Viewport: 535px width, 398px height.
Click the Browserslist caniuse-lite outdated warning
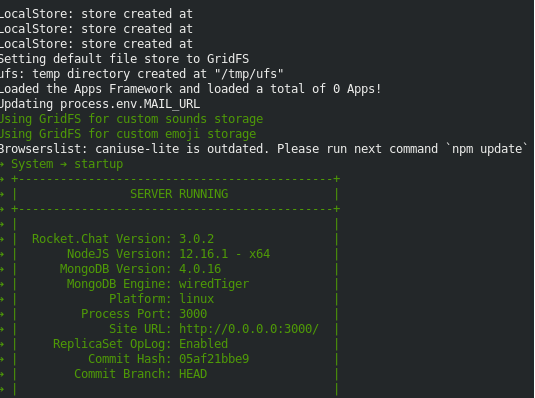pyautogui.click(x=264, y=149)
